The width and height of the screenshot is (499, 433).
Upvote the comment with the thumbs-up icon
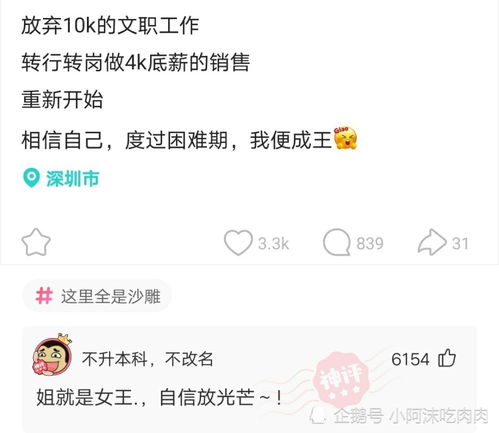tap(447, 358)
